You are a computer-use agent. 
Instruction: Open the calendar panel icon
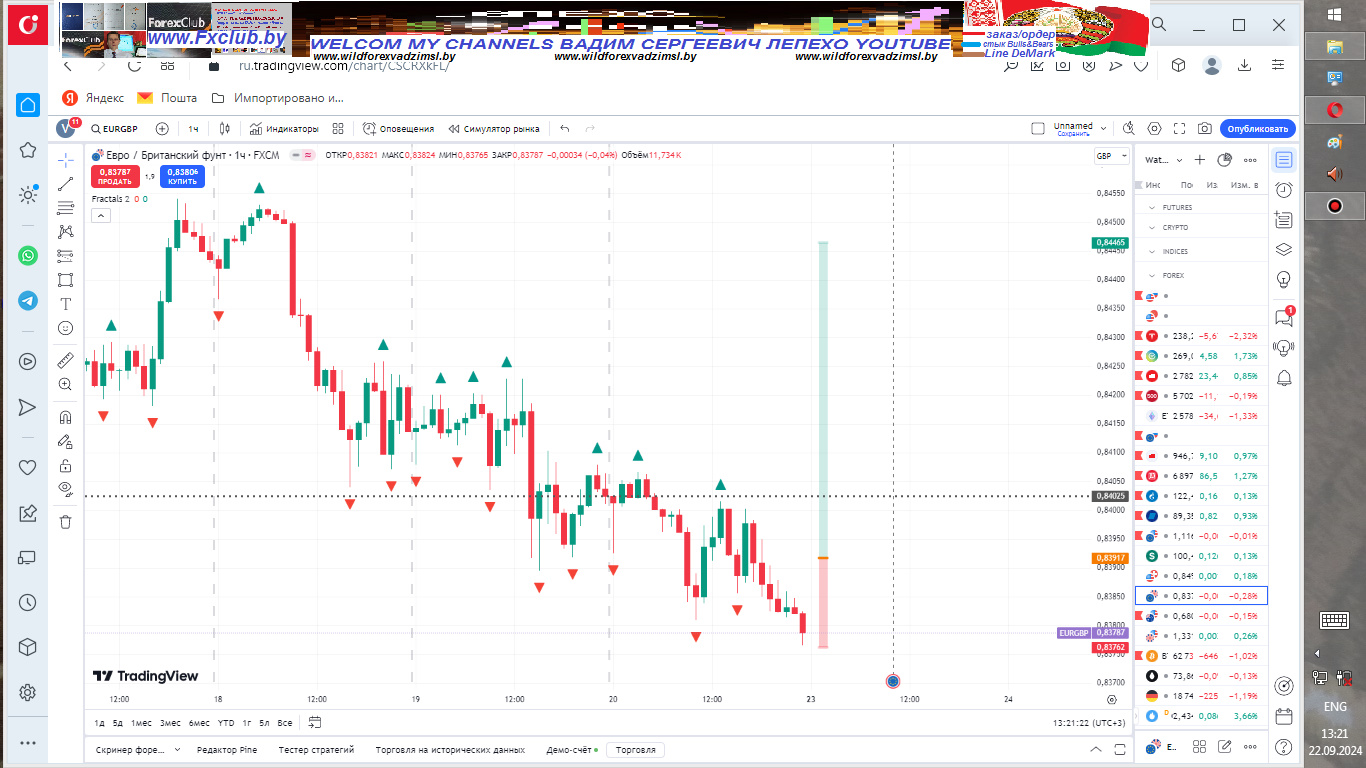pyautogui.click(x=1284, y=715)
